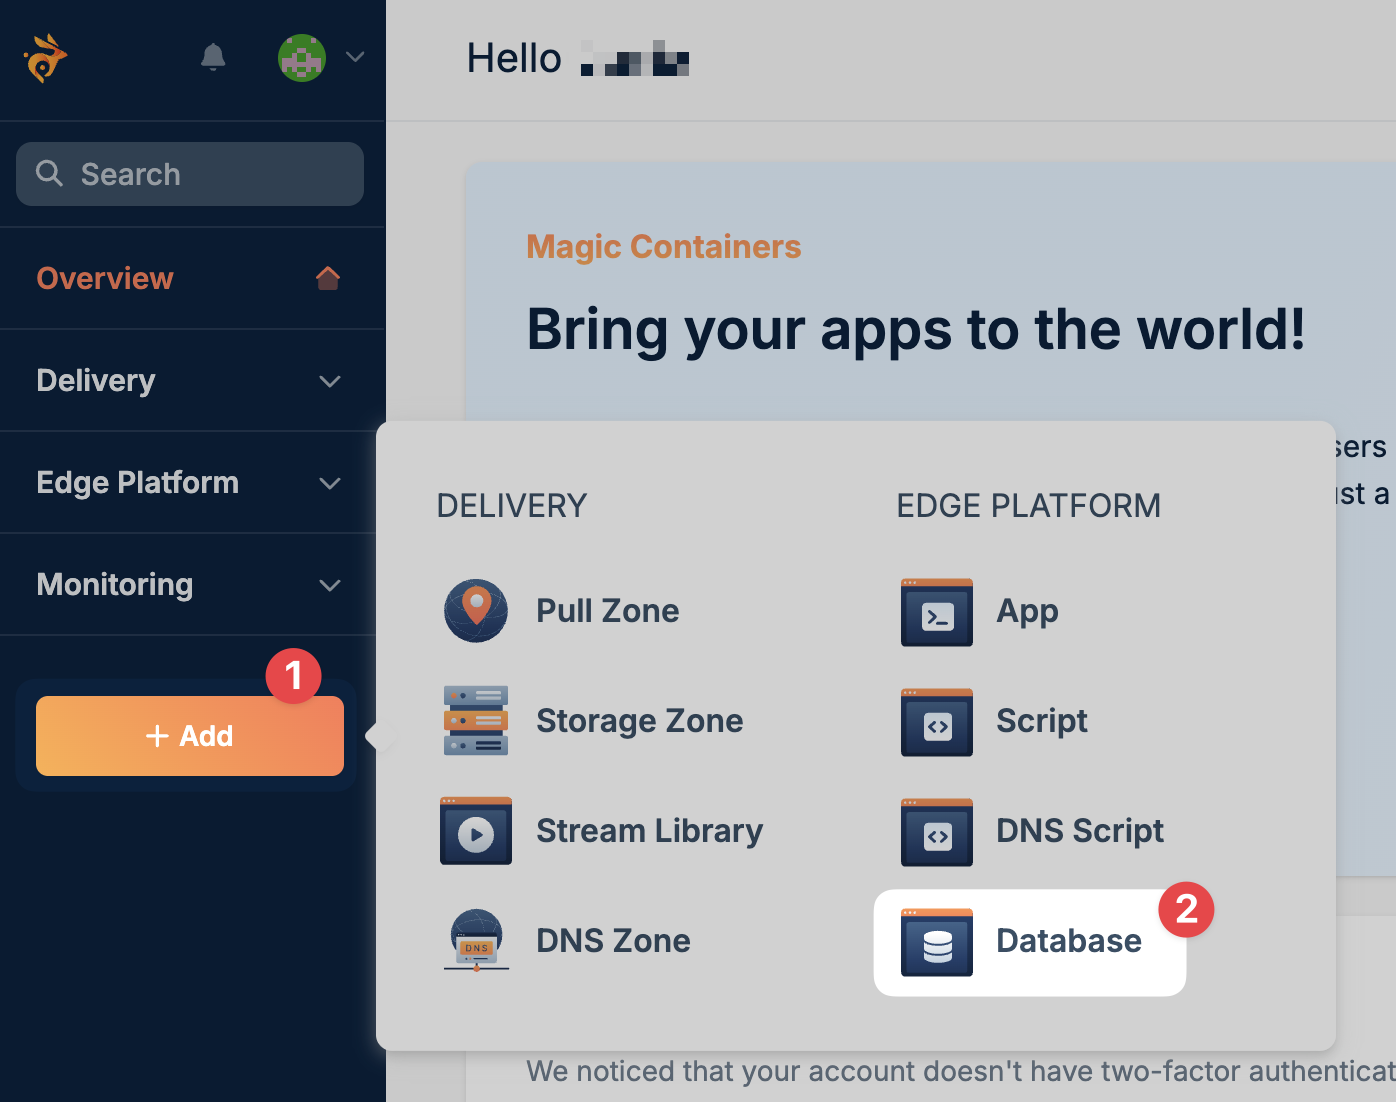Expand the Edge Platform chevron
The image size is (1396, 1102).
tap(330, 483)
